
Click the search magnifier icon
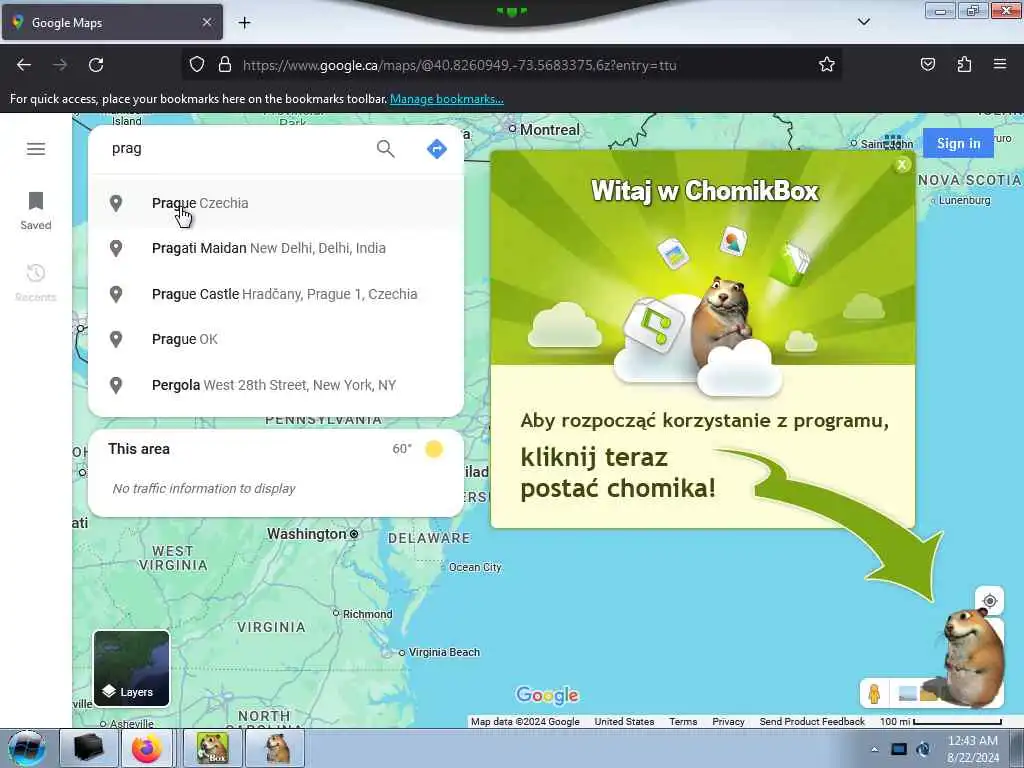(x=385, y=149)
